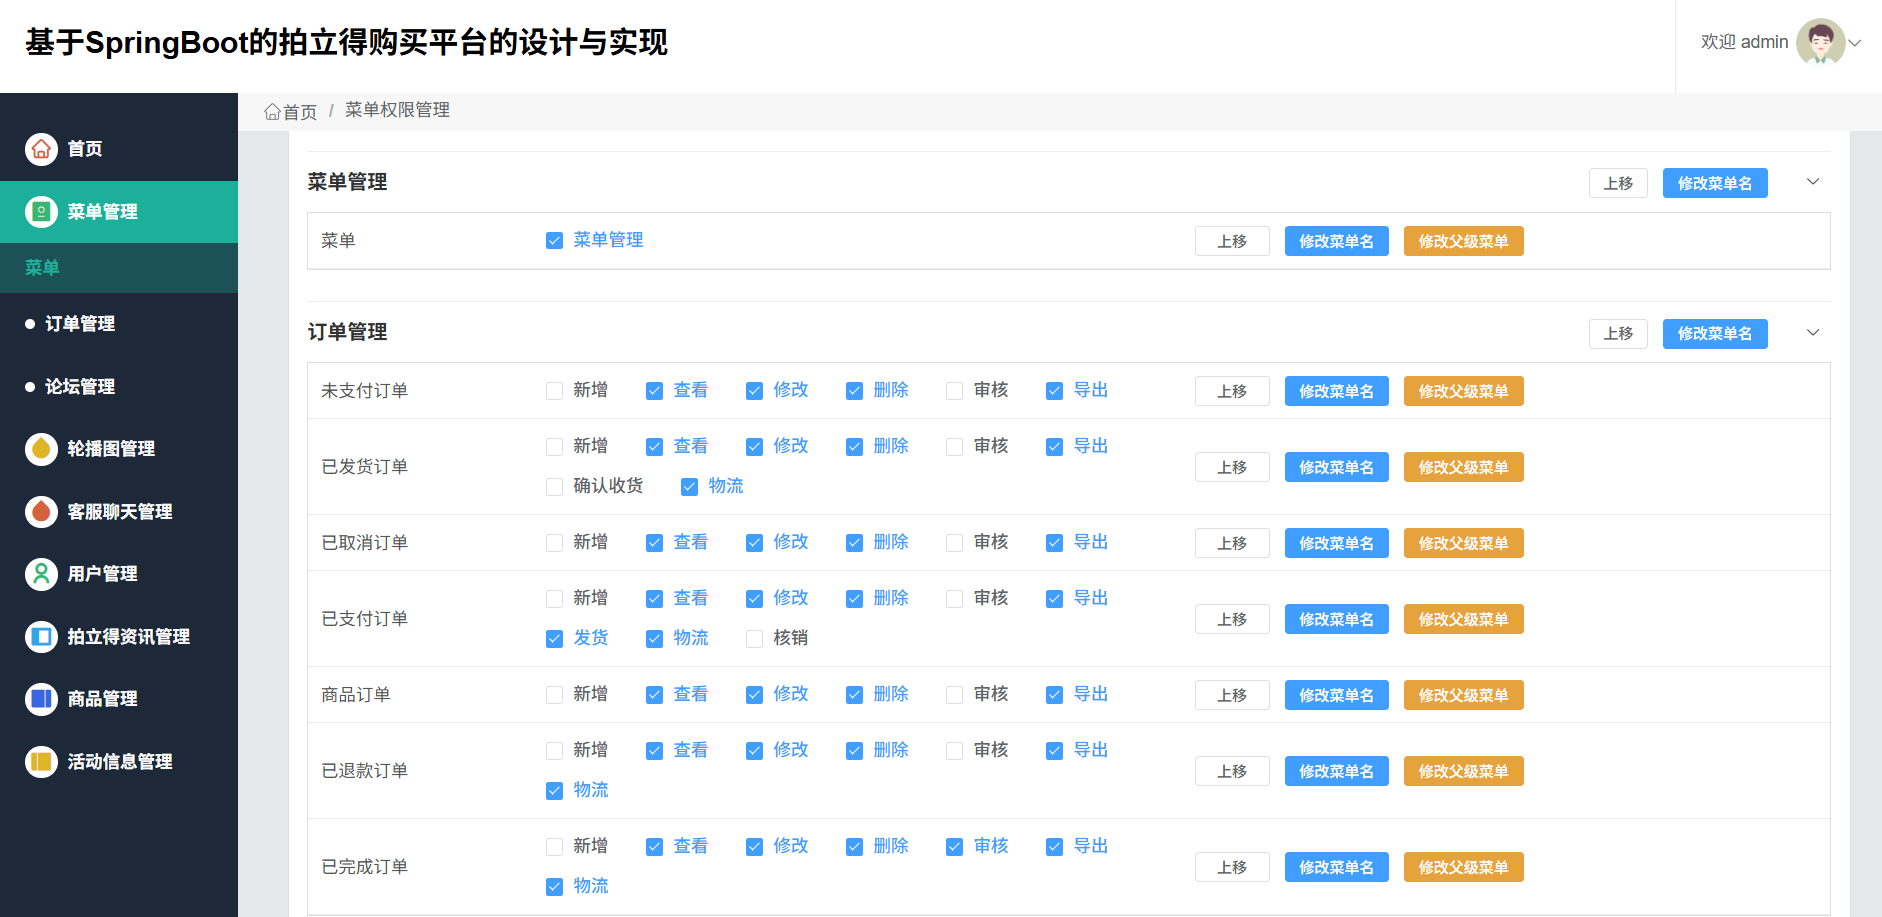Click the green 菜单管理 sidebar icon
1882x917 pixels.
point(41,212)
